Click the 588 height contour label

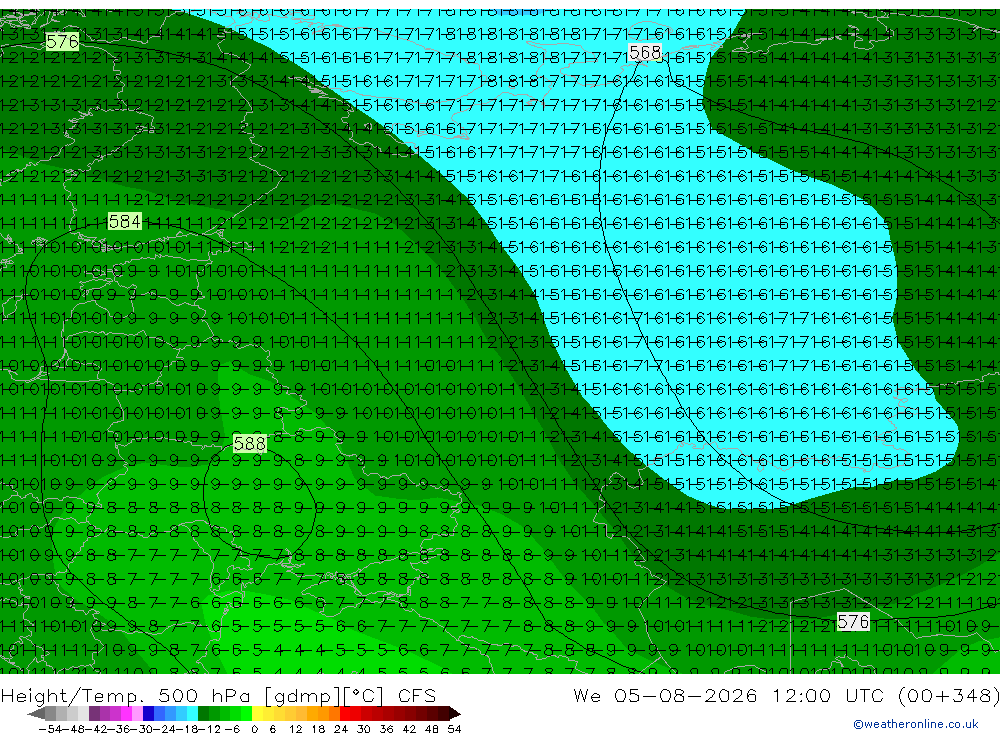pyautogui.click(x=249, y=443)
